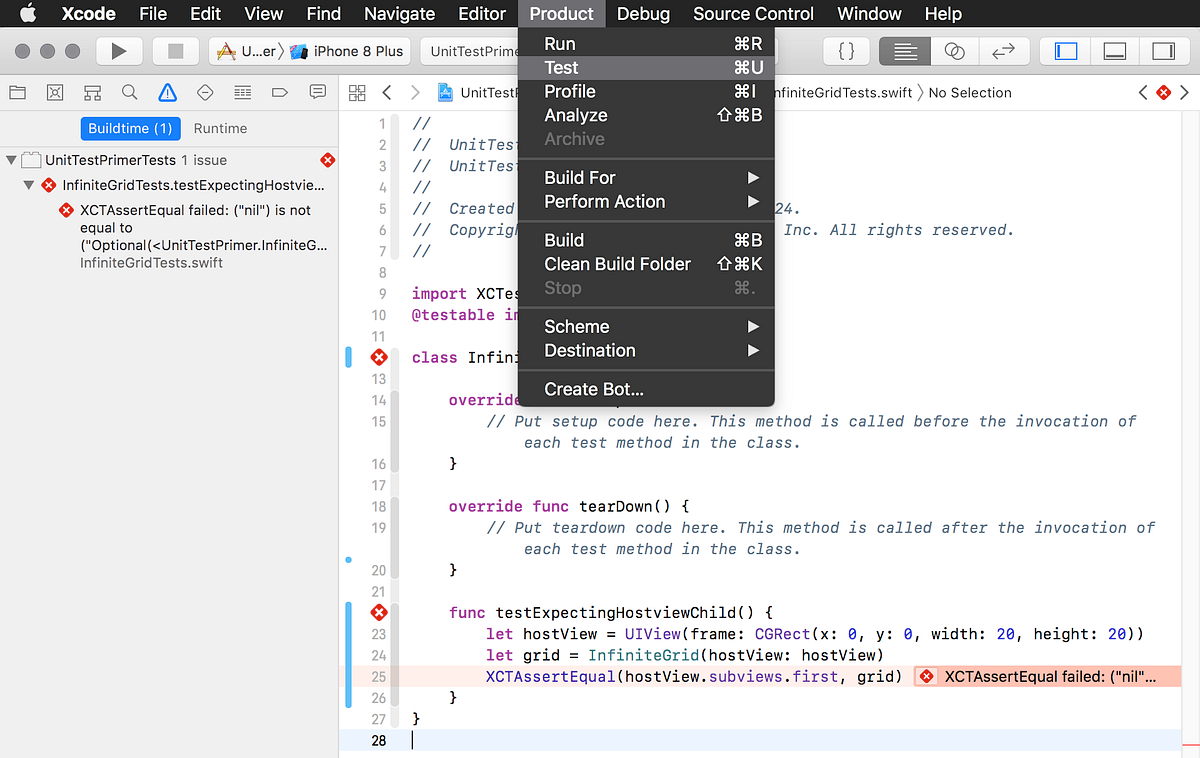The width and height of the screenshot is (1200, 758).
Task: Open the Project navigator folder icon
Action: 17,92
